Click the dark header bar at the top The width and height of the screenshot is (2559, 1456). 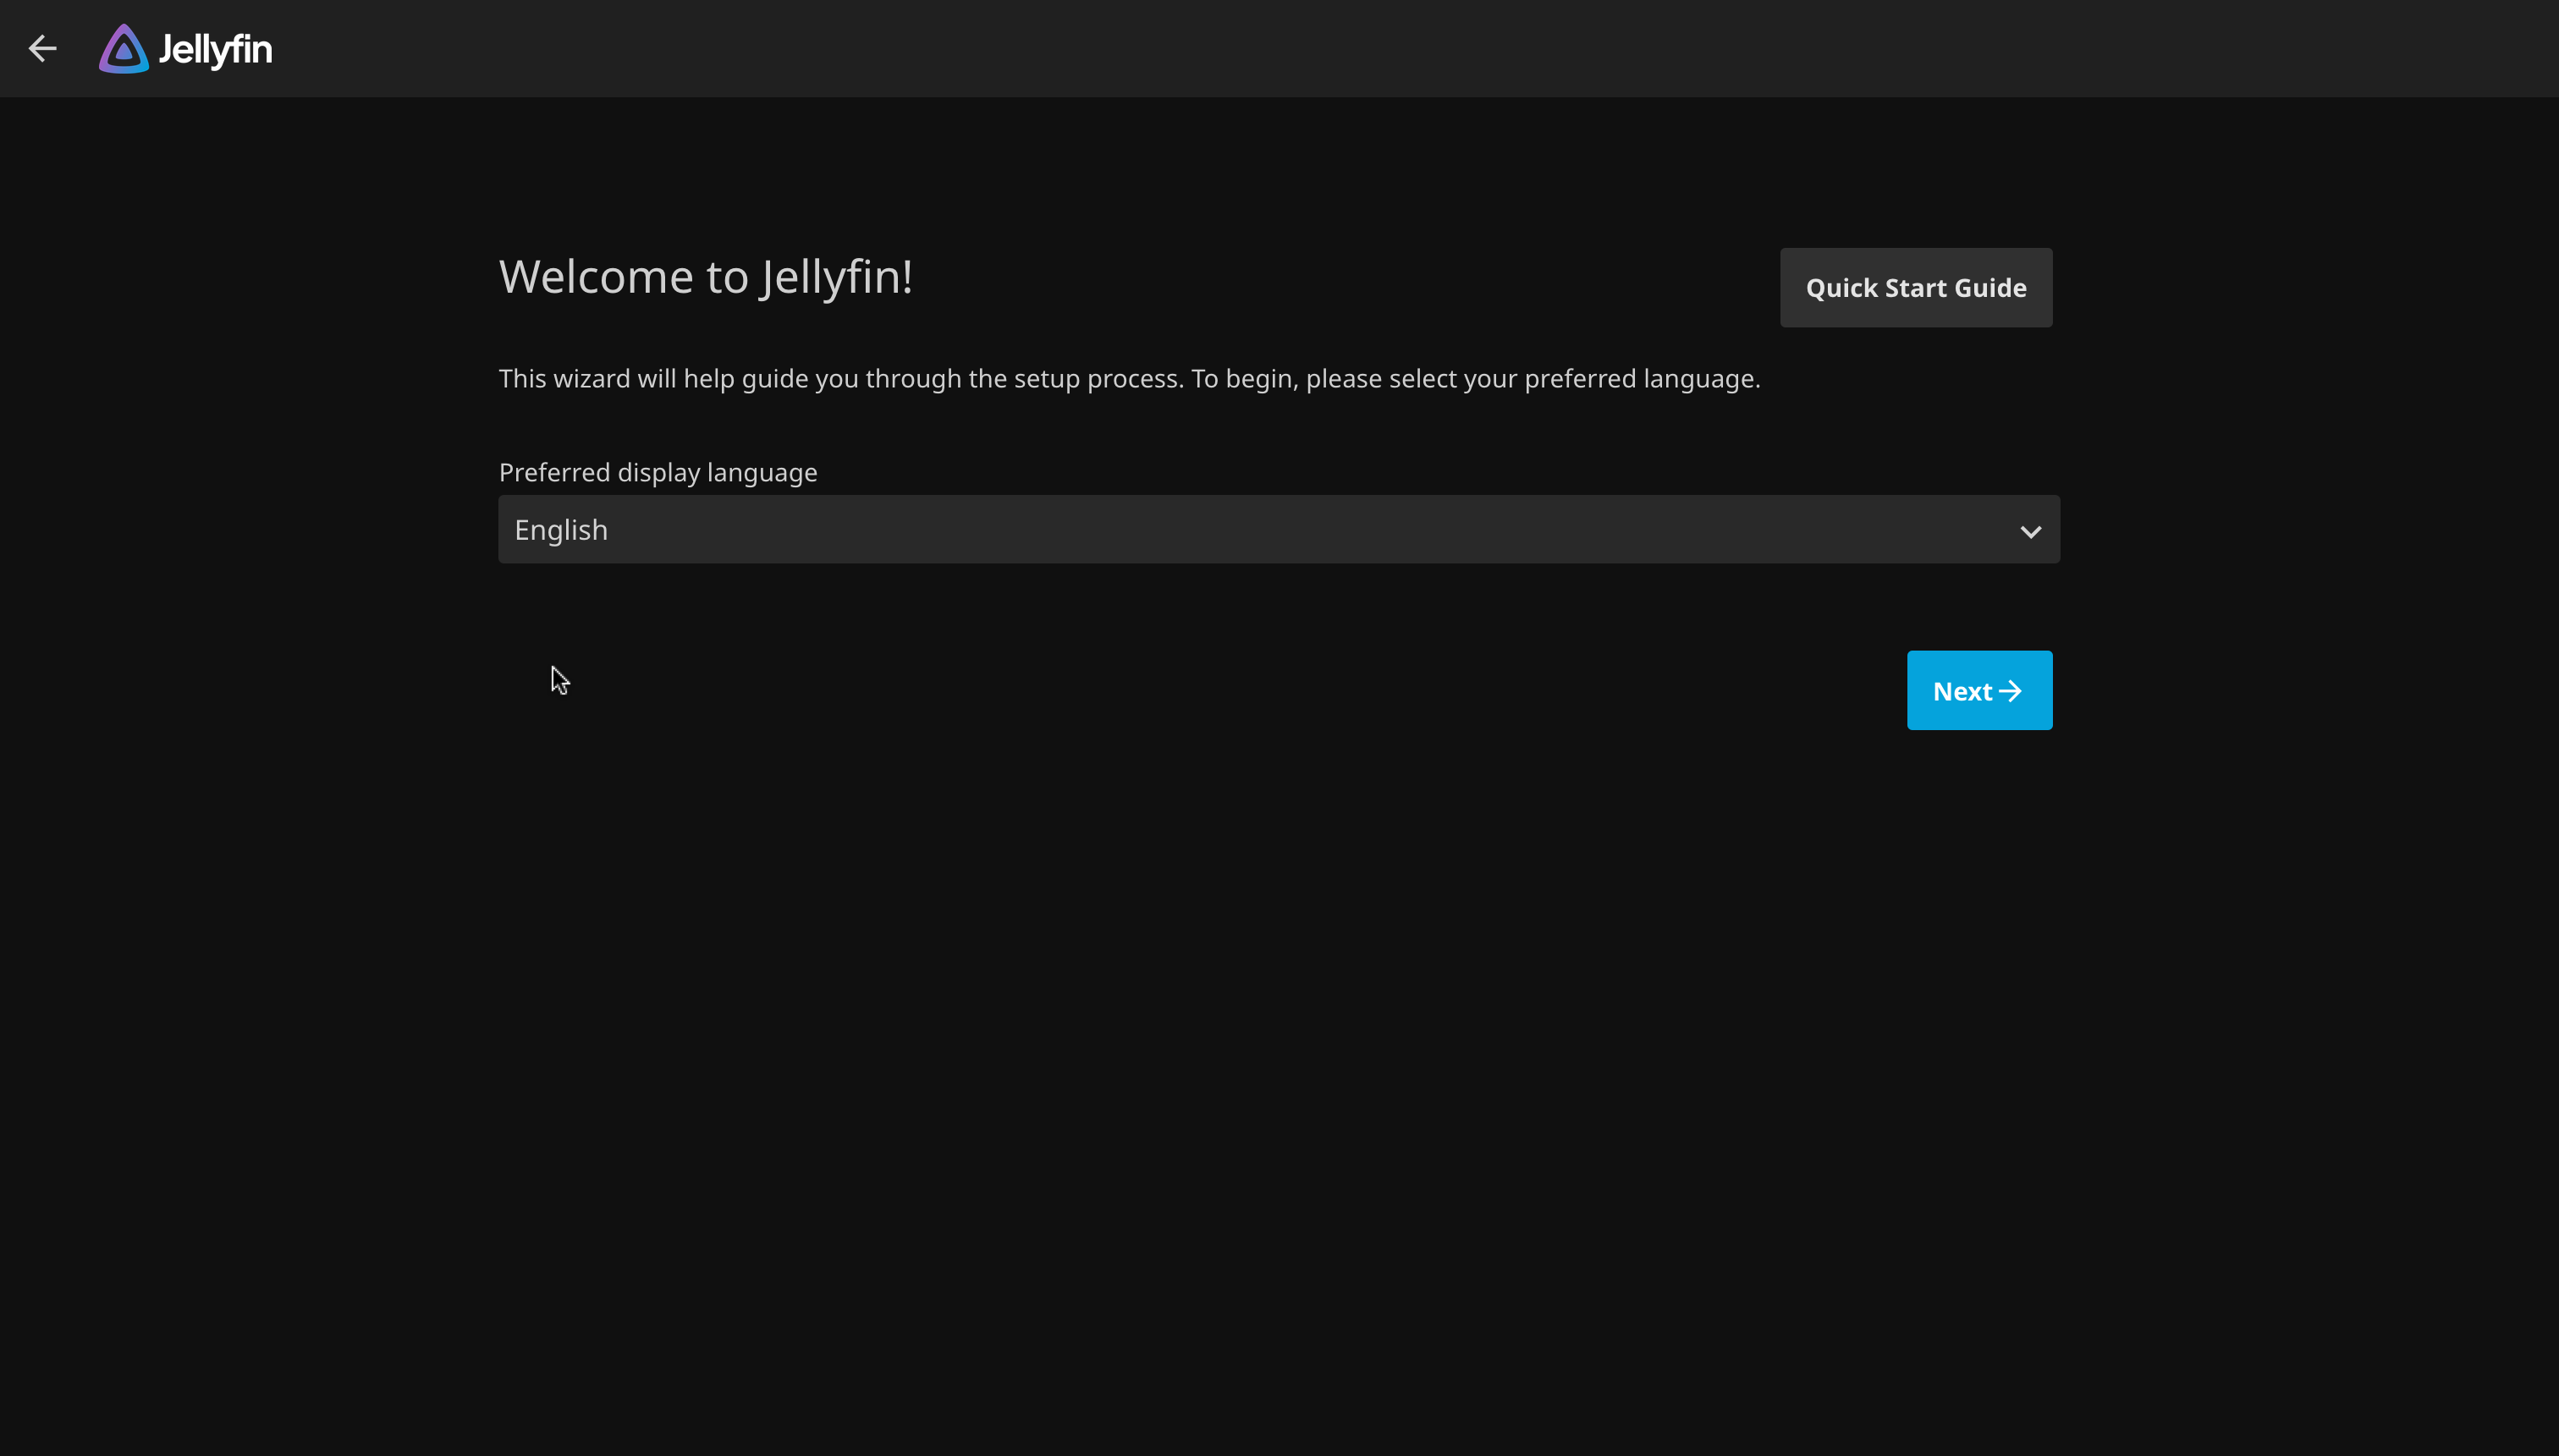(1280, 48)
